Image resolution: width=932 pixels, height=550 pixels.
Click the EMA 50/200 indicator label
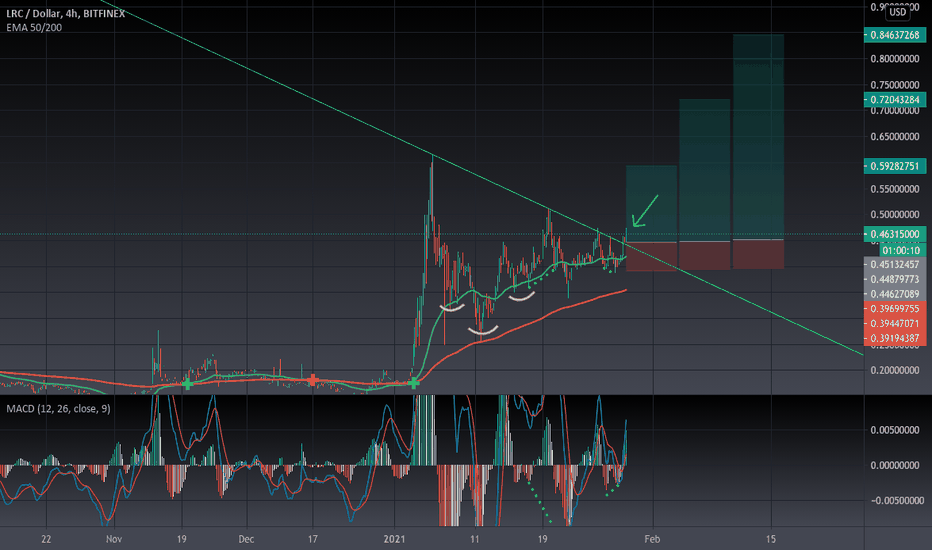pyautogui.click(x=34, y=27)
